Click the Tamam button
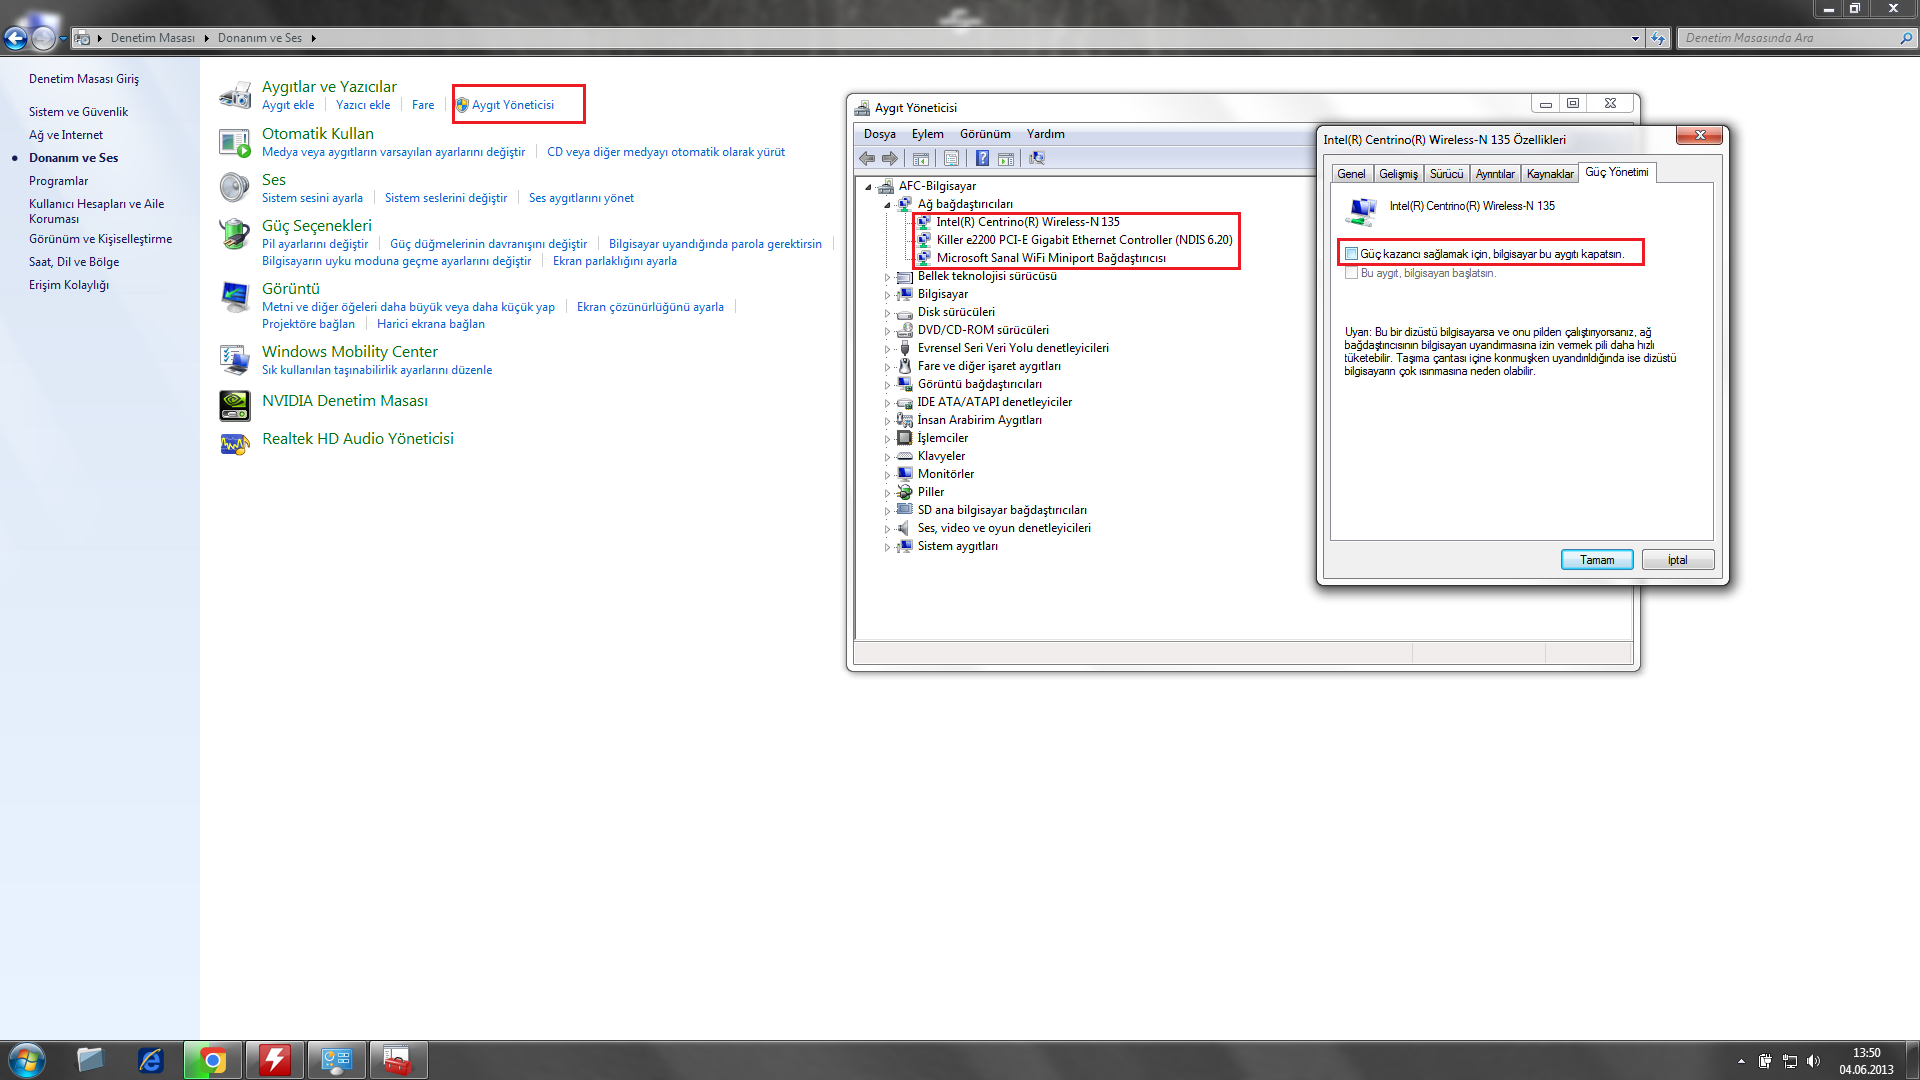 click(x=1597, y=560)
